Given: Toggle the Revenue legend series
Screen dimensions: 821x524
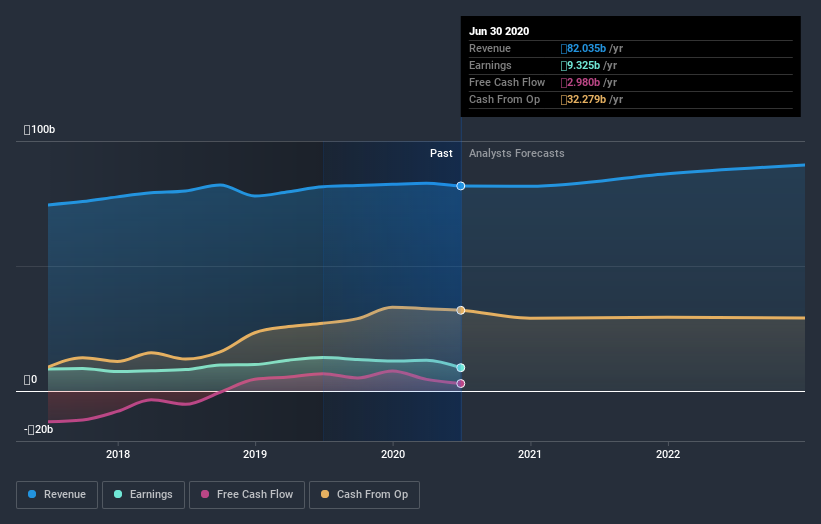Looking at the screenshot, I should click(57, 495).
